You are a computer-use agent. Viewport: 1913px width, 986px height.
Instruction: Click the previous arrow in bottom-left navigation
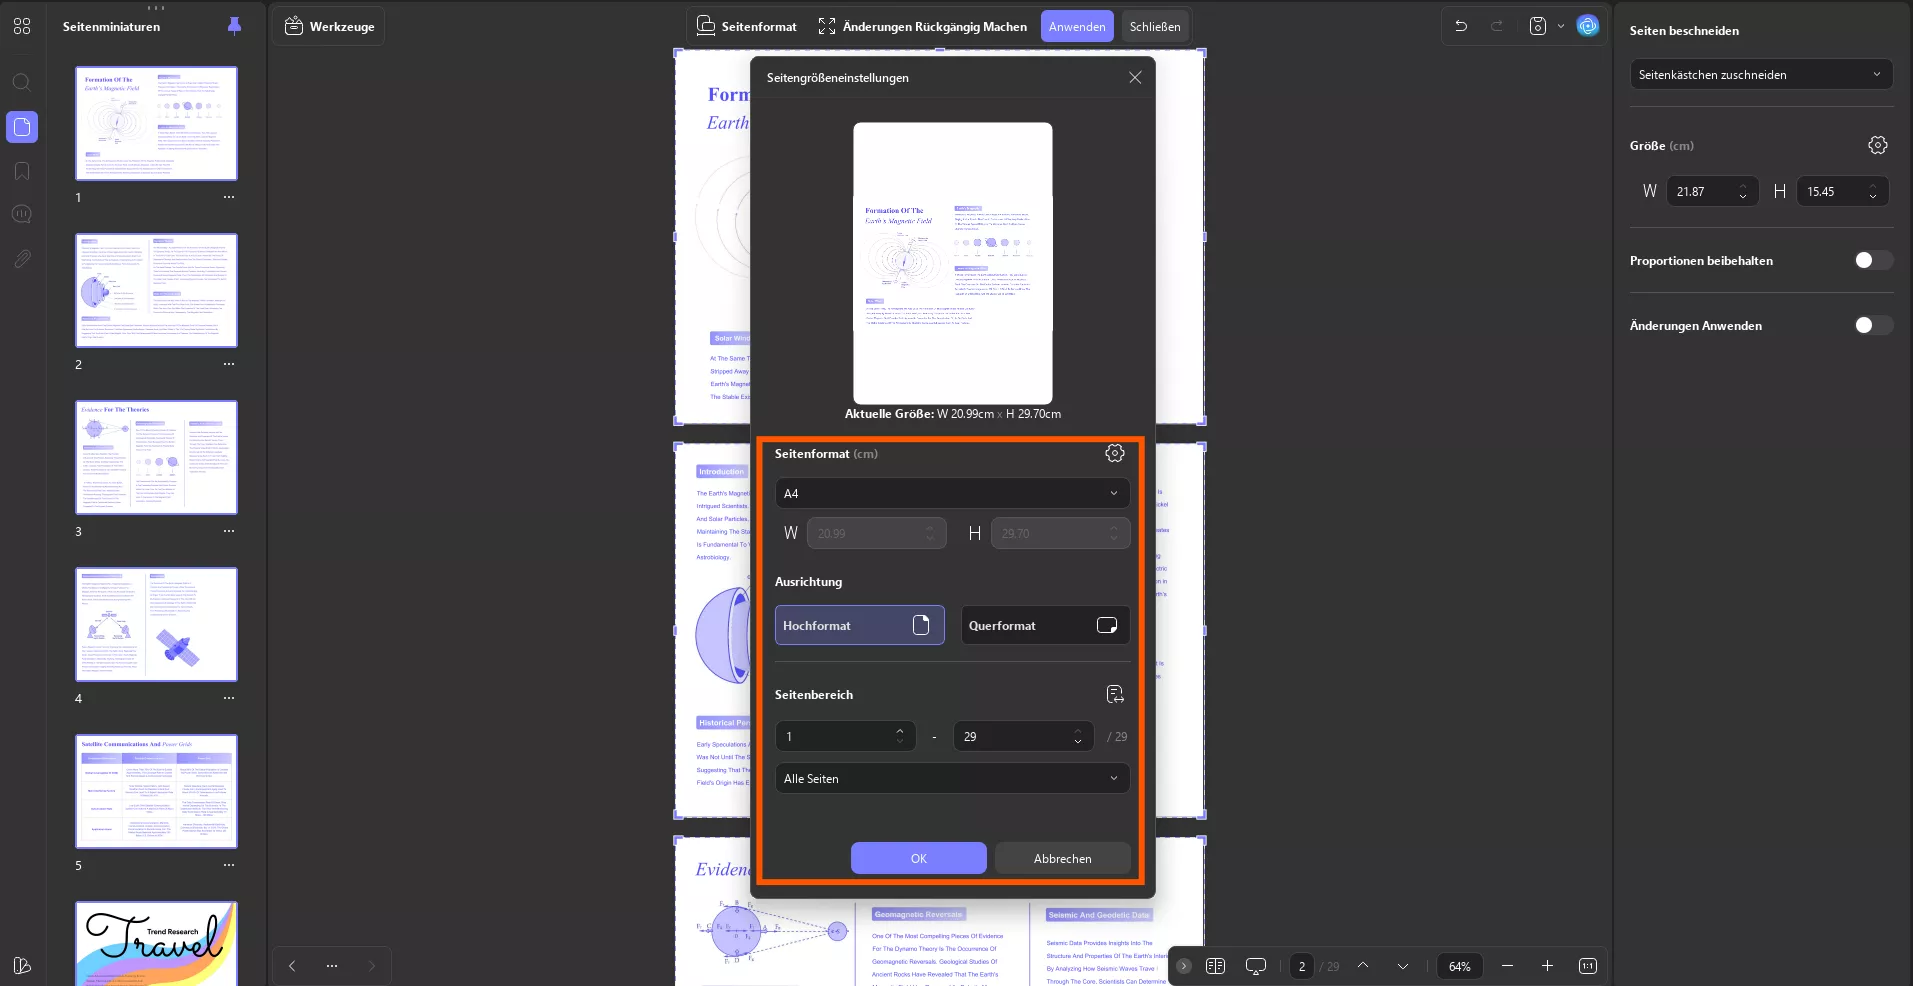292,966
